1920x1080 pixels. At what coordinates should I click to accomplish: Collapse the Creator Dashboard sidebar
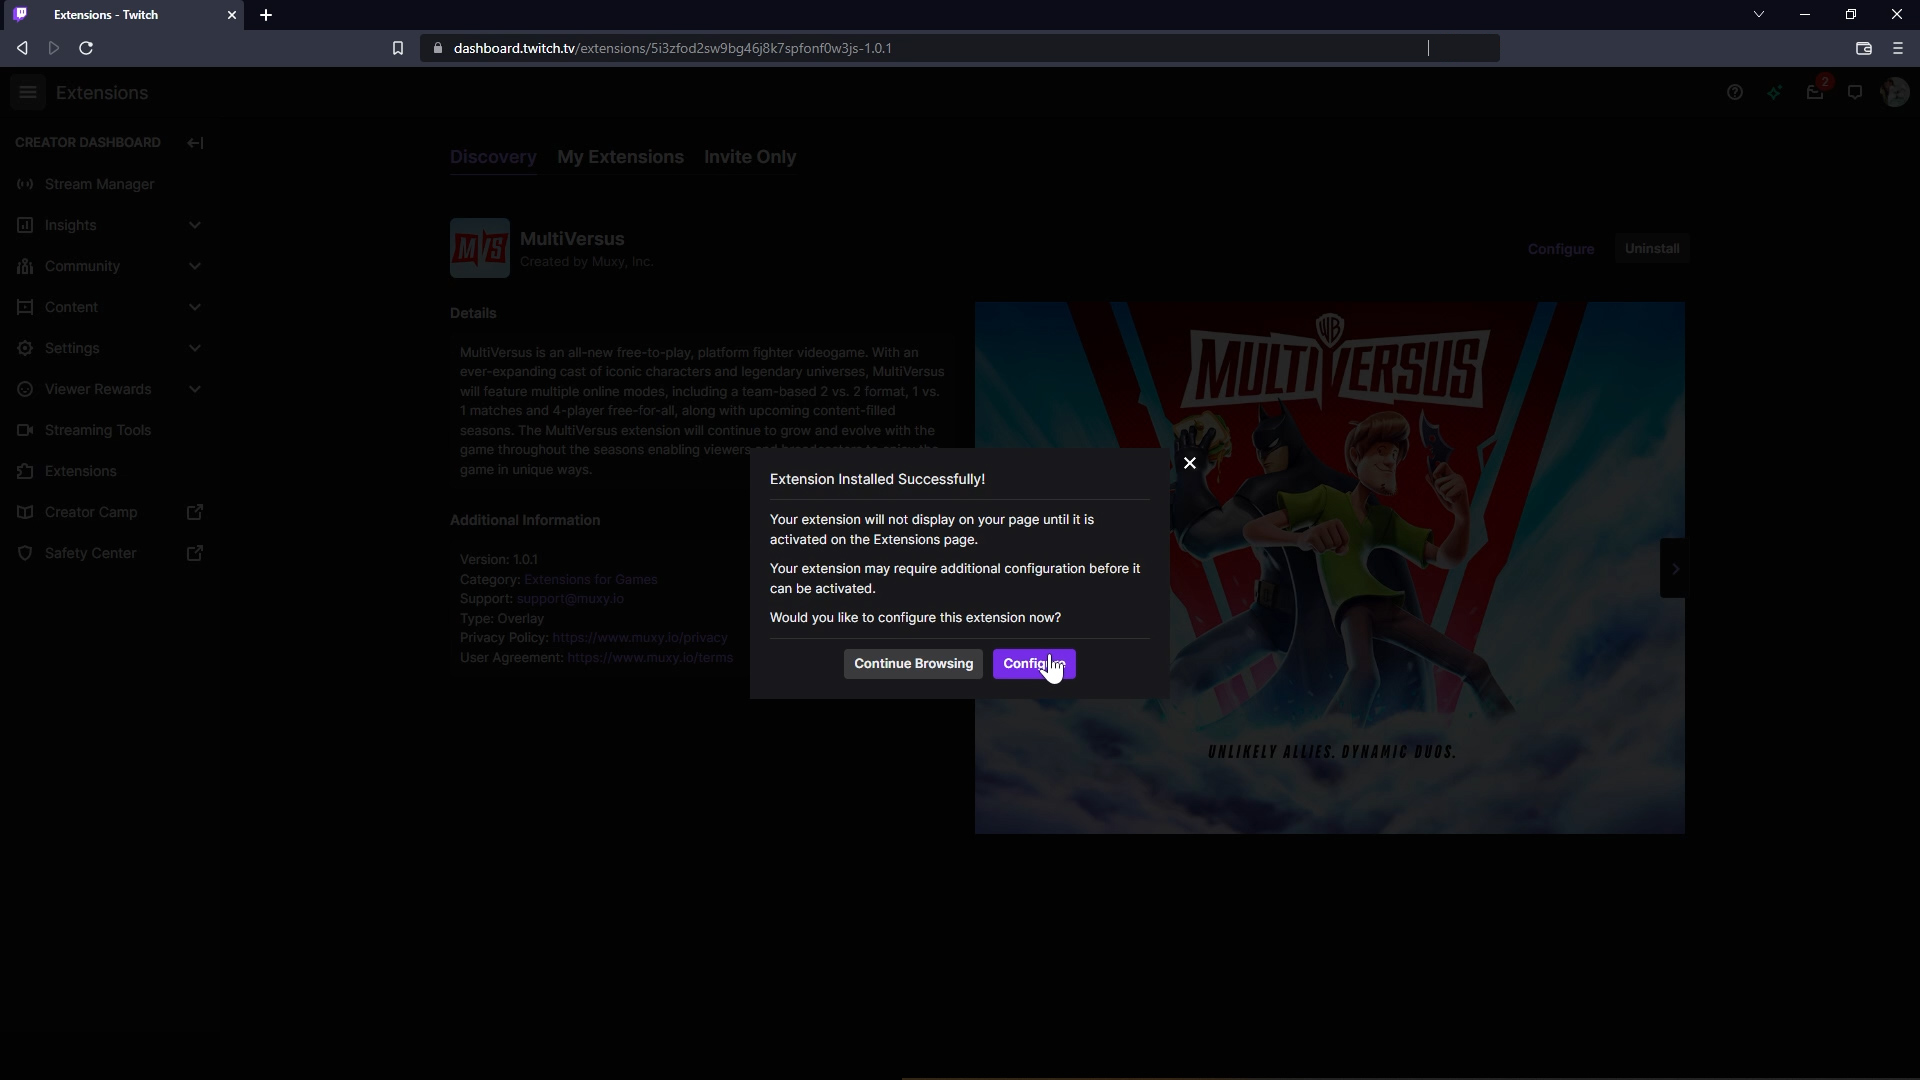tap(195, 143)
